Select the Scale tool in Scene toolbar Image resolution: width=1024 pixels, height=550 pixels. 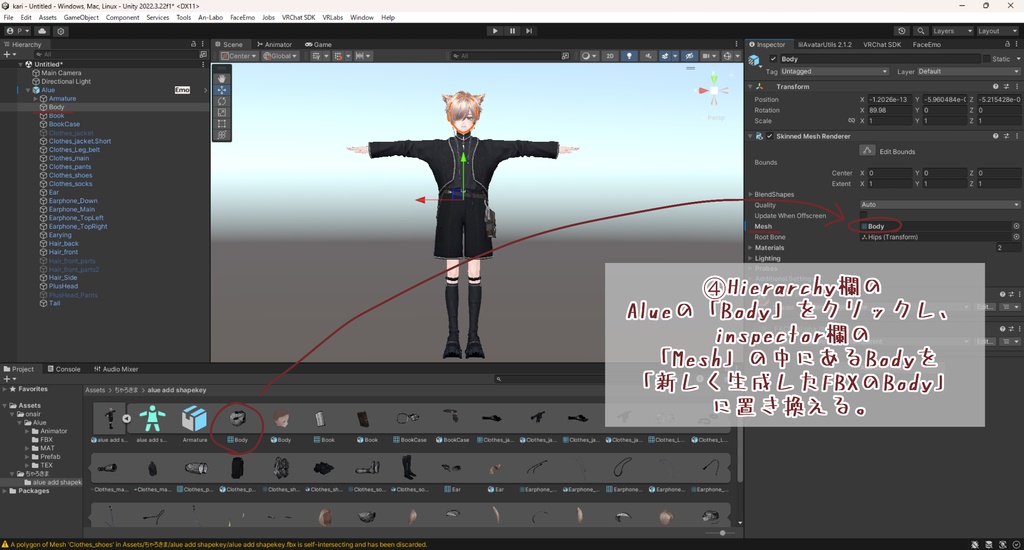tap(222, 112)
